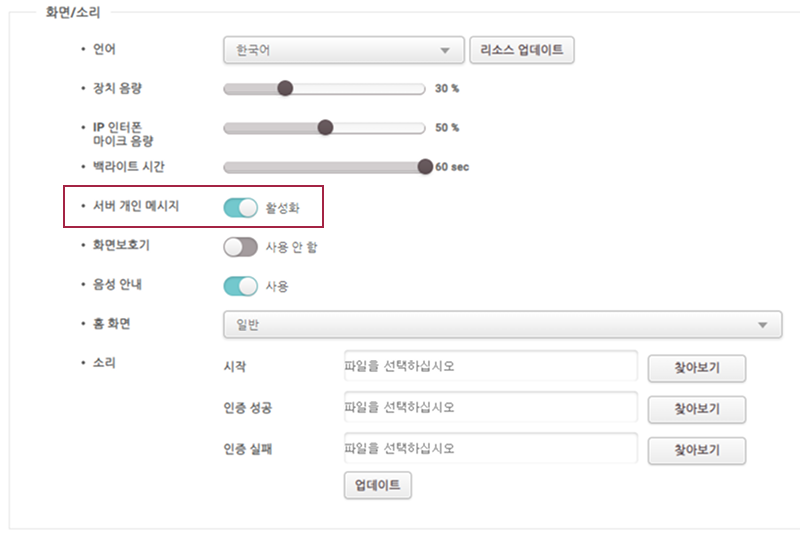Click the 장치 음량 slider handle at 30%
Image resolution: width=800 pixels, height=537 pixels.
(x=285, y=88)
